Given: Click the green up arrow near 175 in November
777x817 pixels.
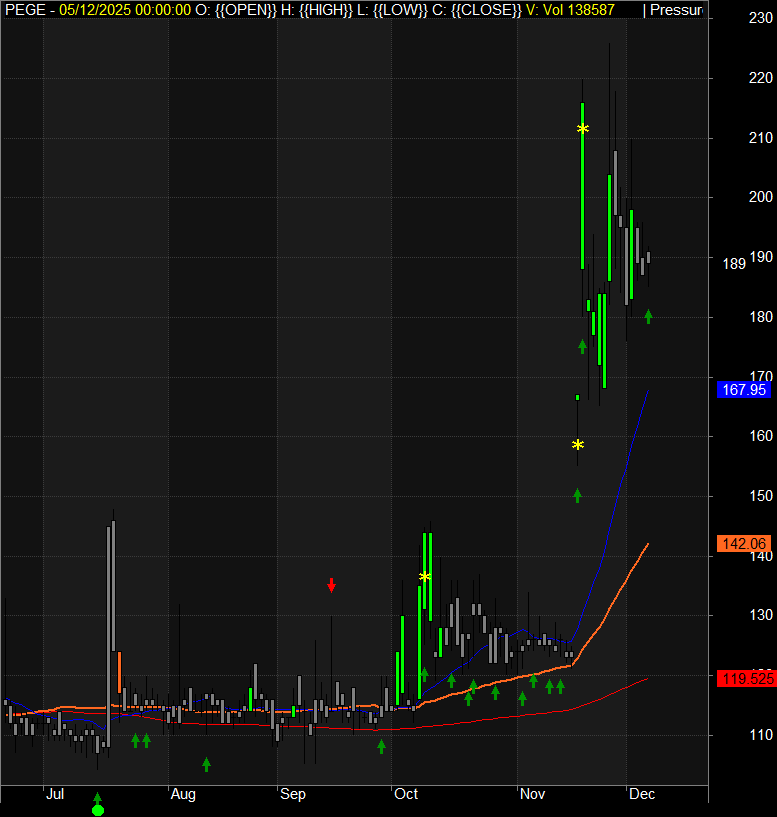Looking at the screenshot, I should (583, 346).
